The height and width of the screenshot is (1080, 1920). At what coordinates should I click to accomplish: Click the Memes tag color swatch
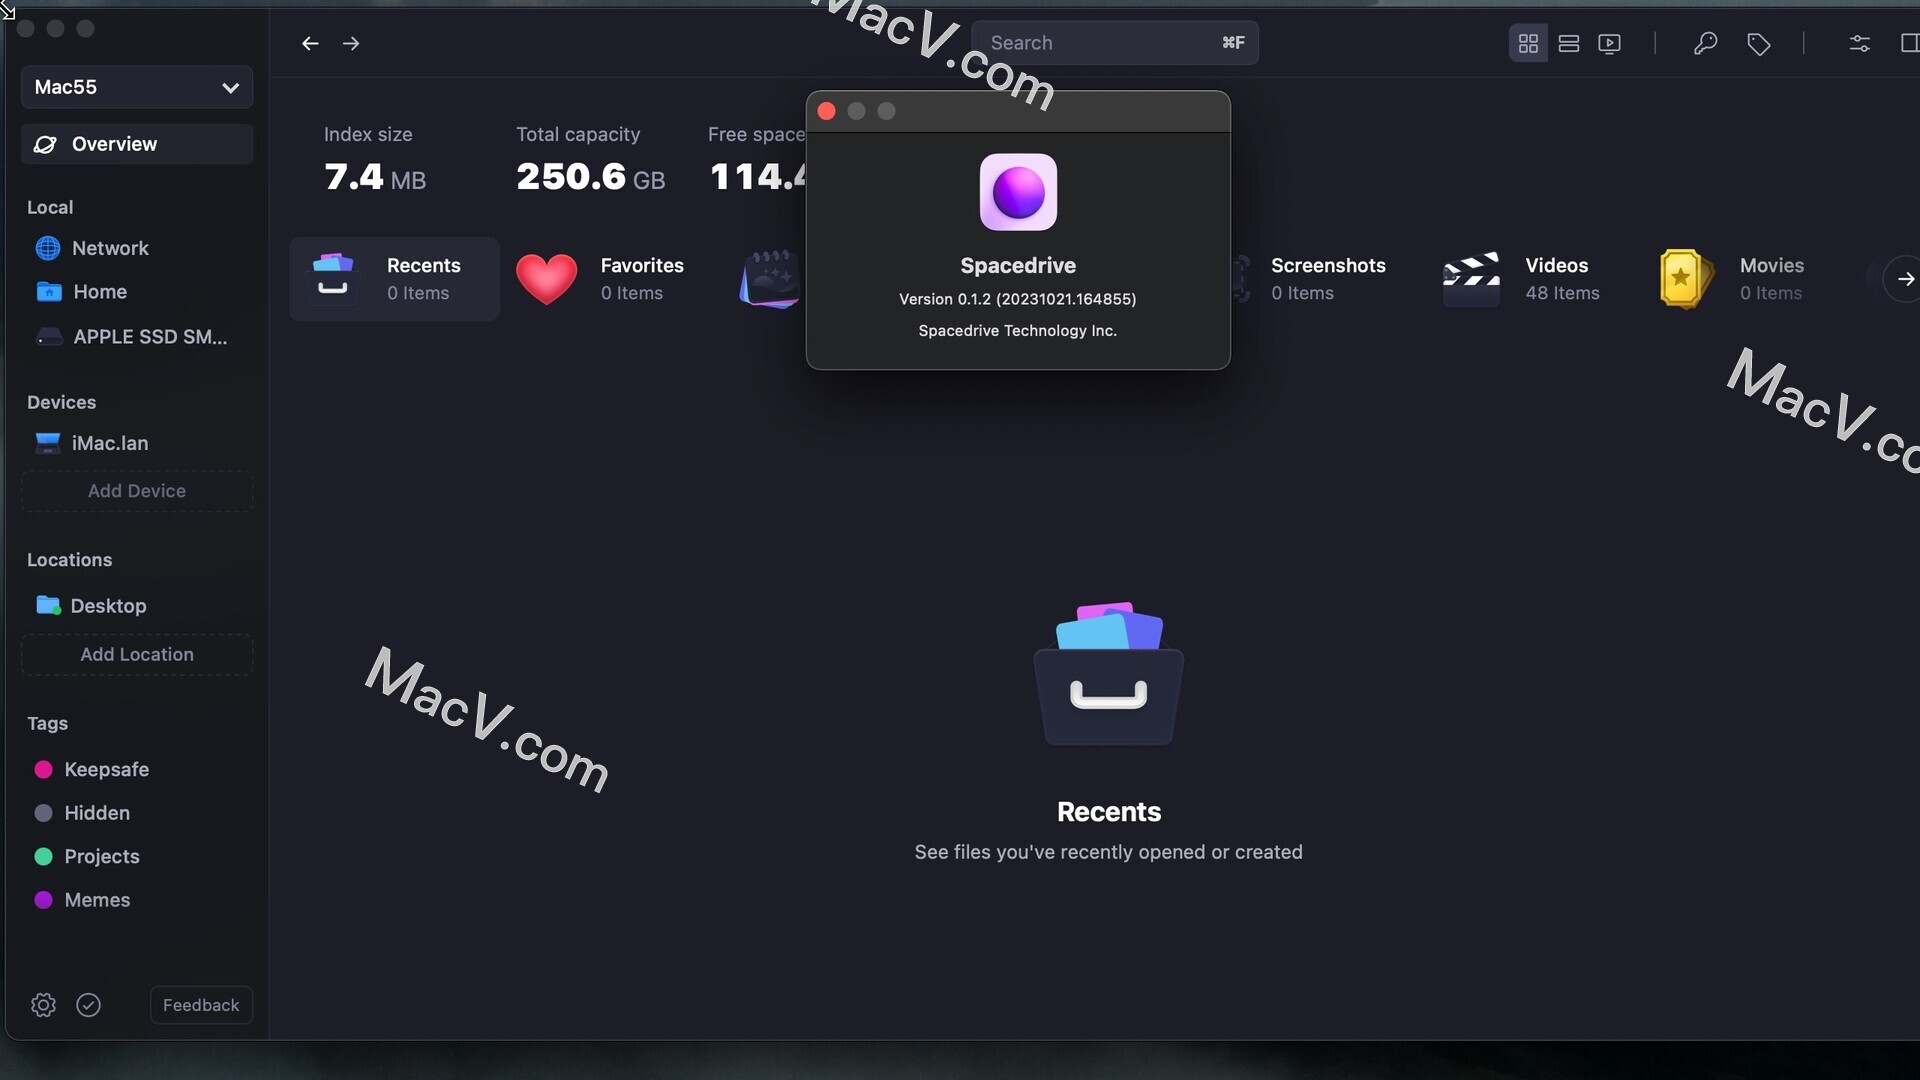coord(42,901)
